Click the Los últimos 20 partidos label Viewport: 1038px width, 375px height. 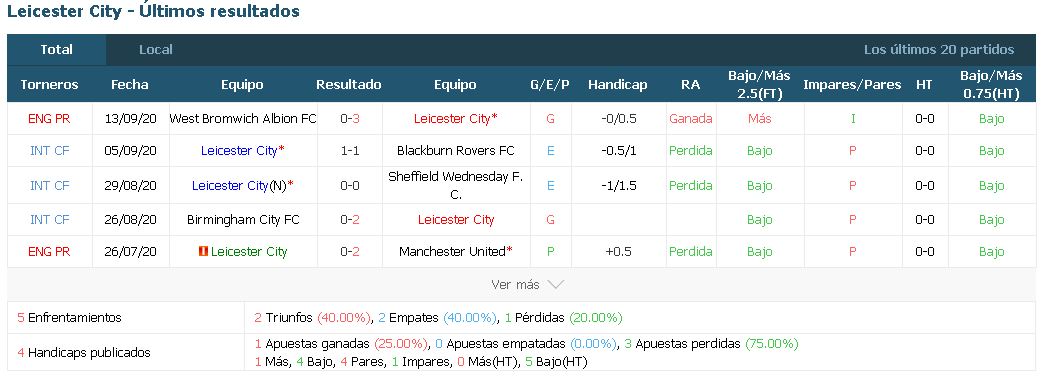tap(939, 50)
